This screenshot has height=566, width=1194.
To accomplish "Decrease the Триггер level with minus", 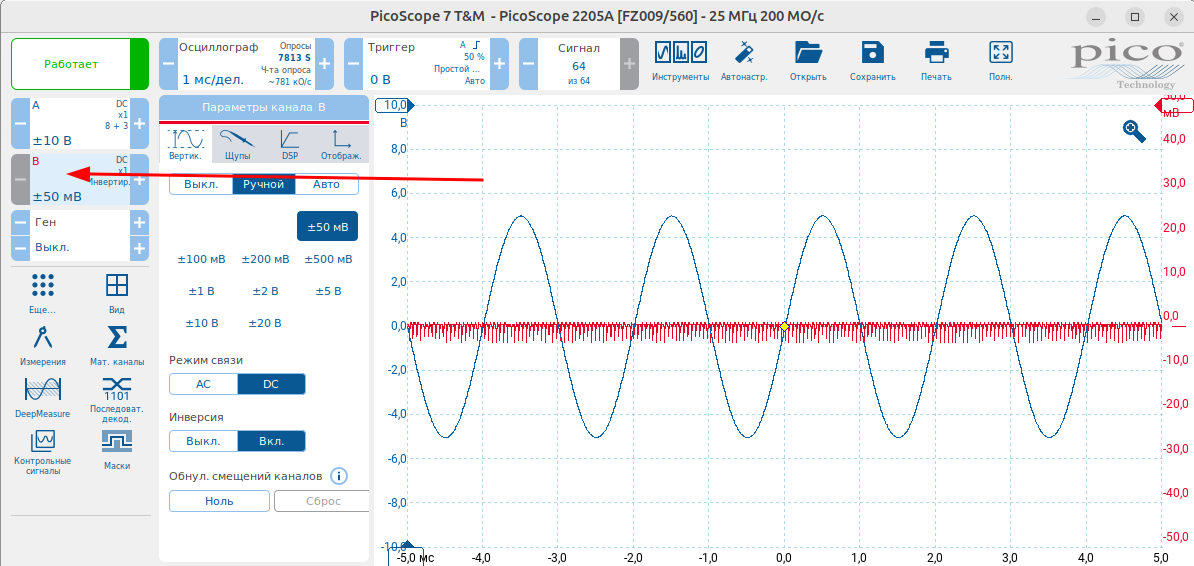I will click(353, 63).
